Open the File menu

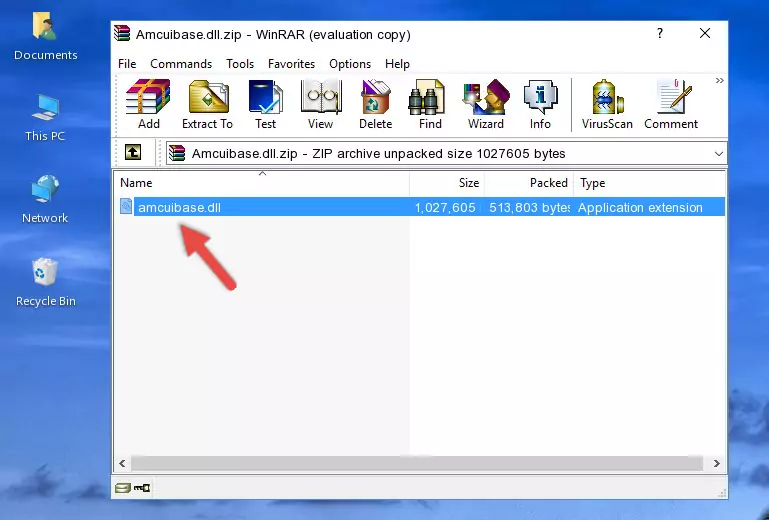(x=127, y=64)
